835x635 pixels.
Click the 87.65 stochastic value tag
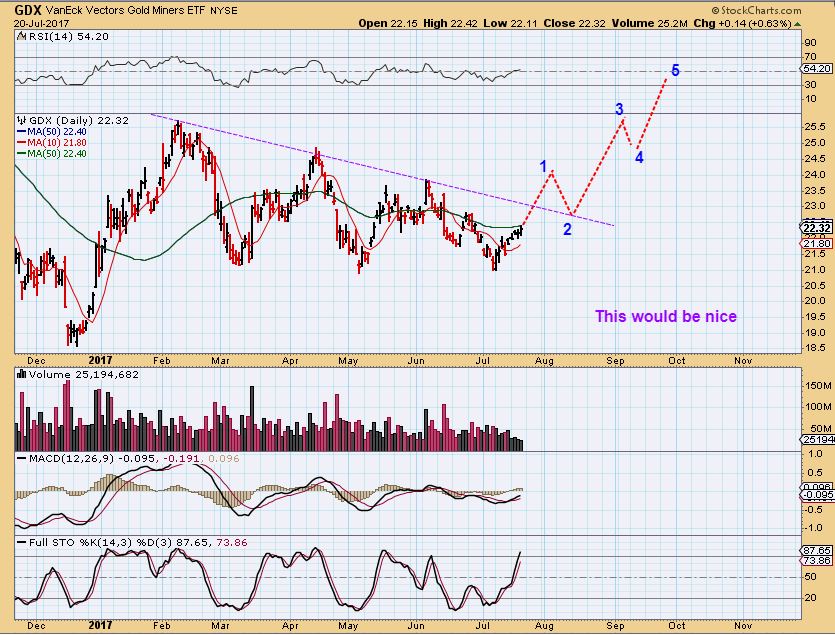point(817,550)
